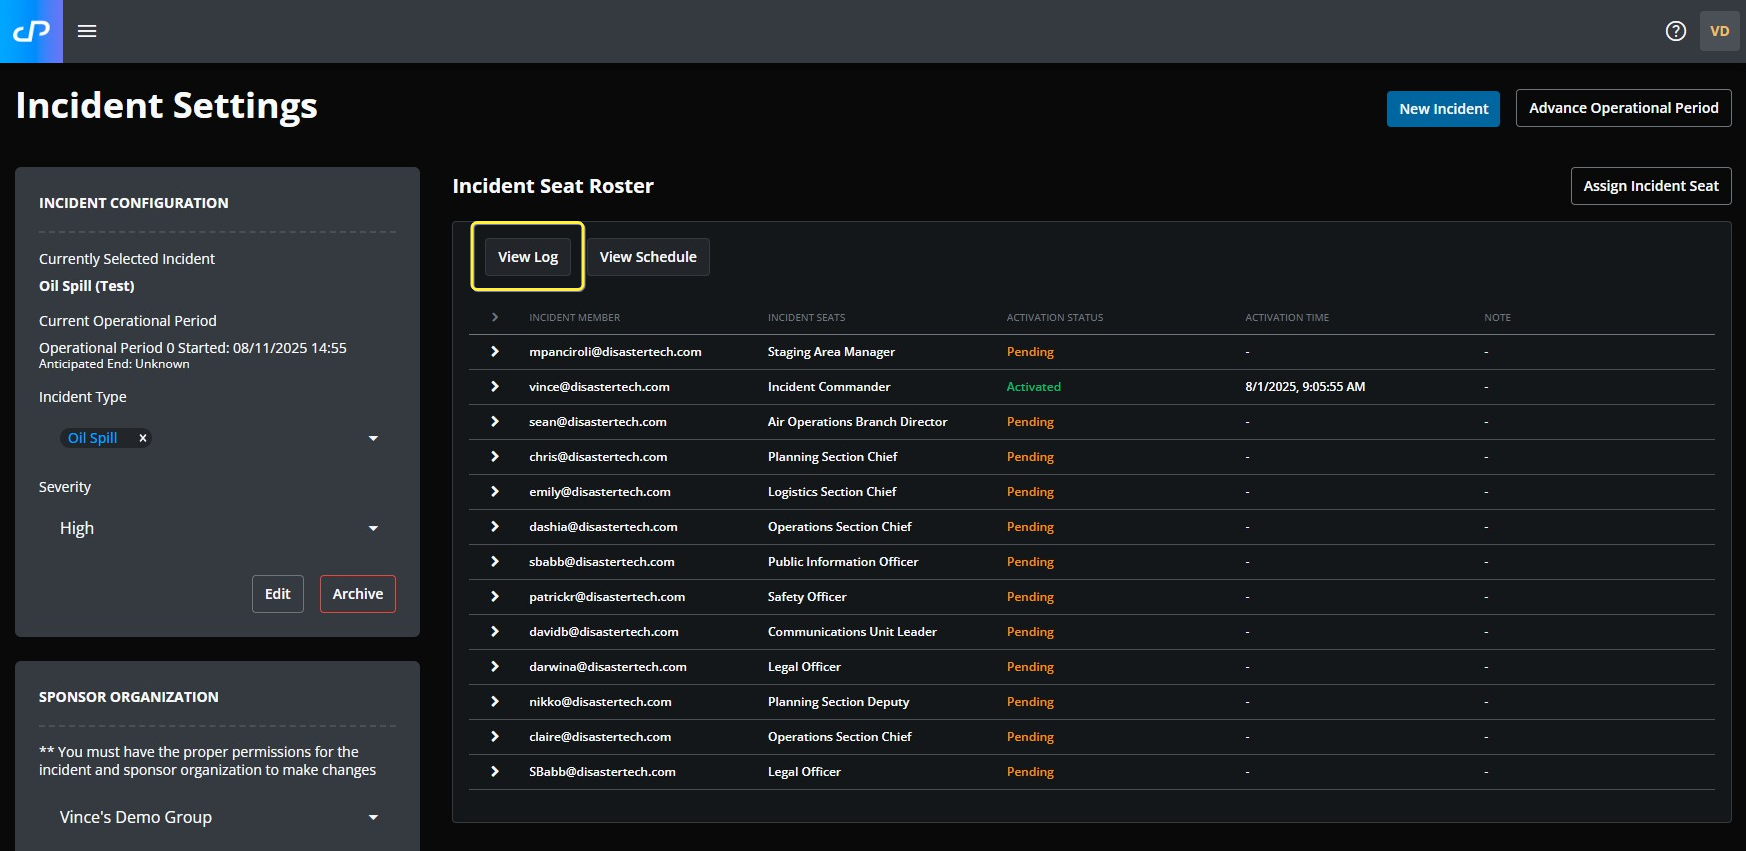Screen dimensions: 1746x851
Task: Click the Staging Area Manager seat cell
Action: (x=831, y=352)
